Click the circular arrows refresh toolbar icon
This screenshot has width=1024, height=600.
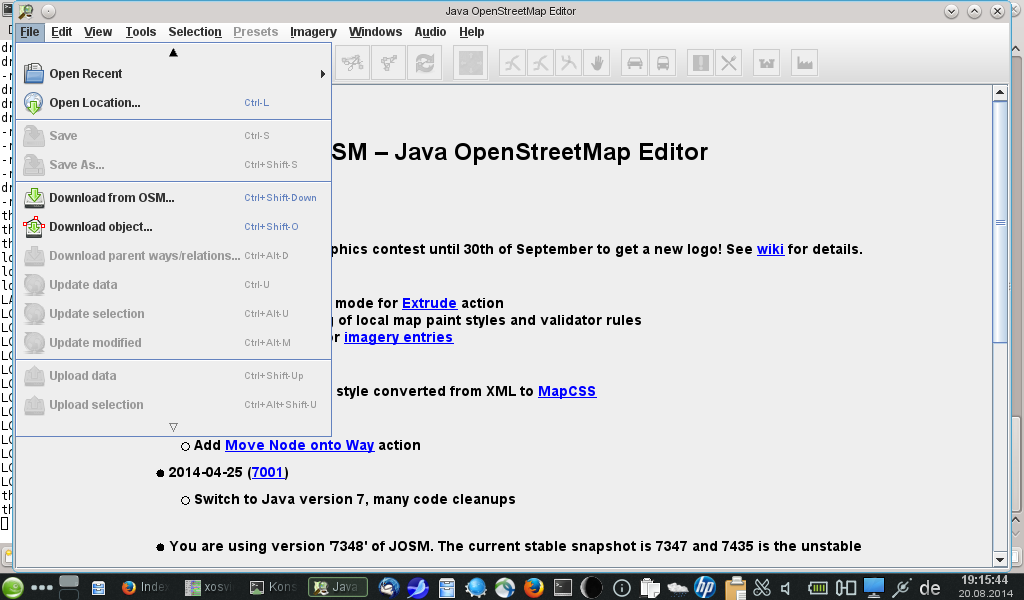pyautogui.click(x=424, y=63)
